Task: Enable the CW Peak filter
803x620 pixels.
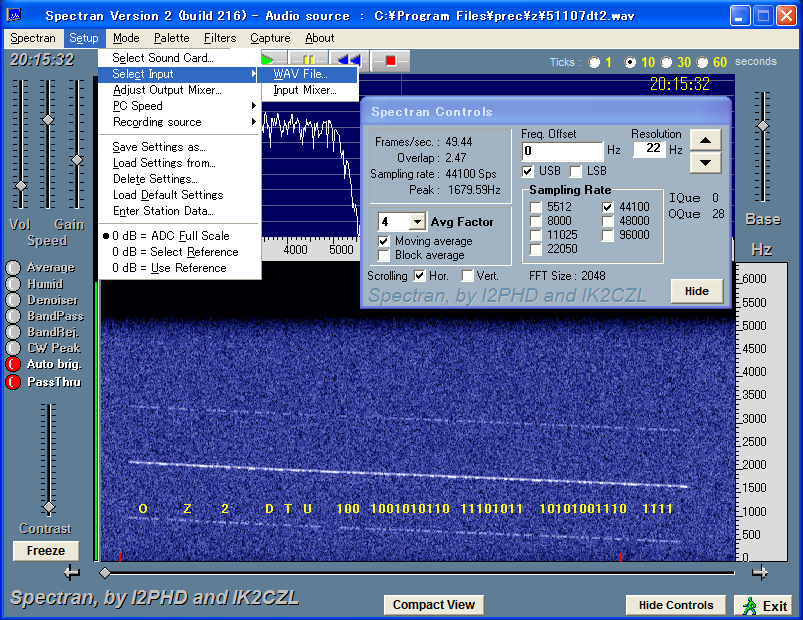Action: click(13, 348)
